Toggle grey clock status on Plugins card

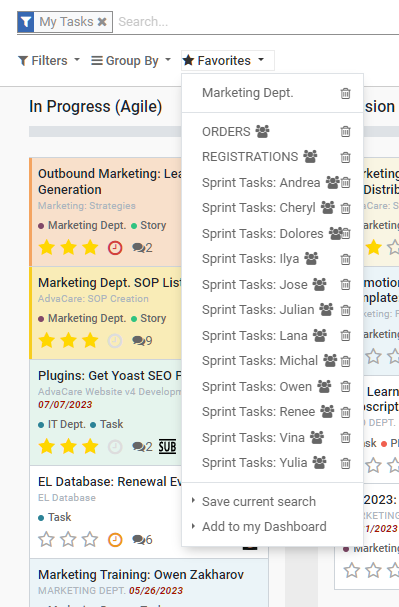pos(115,447)
